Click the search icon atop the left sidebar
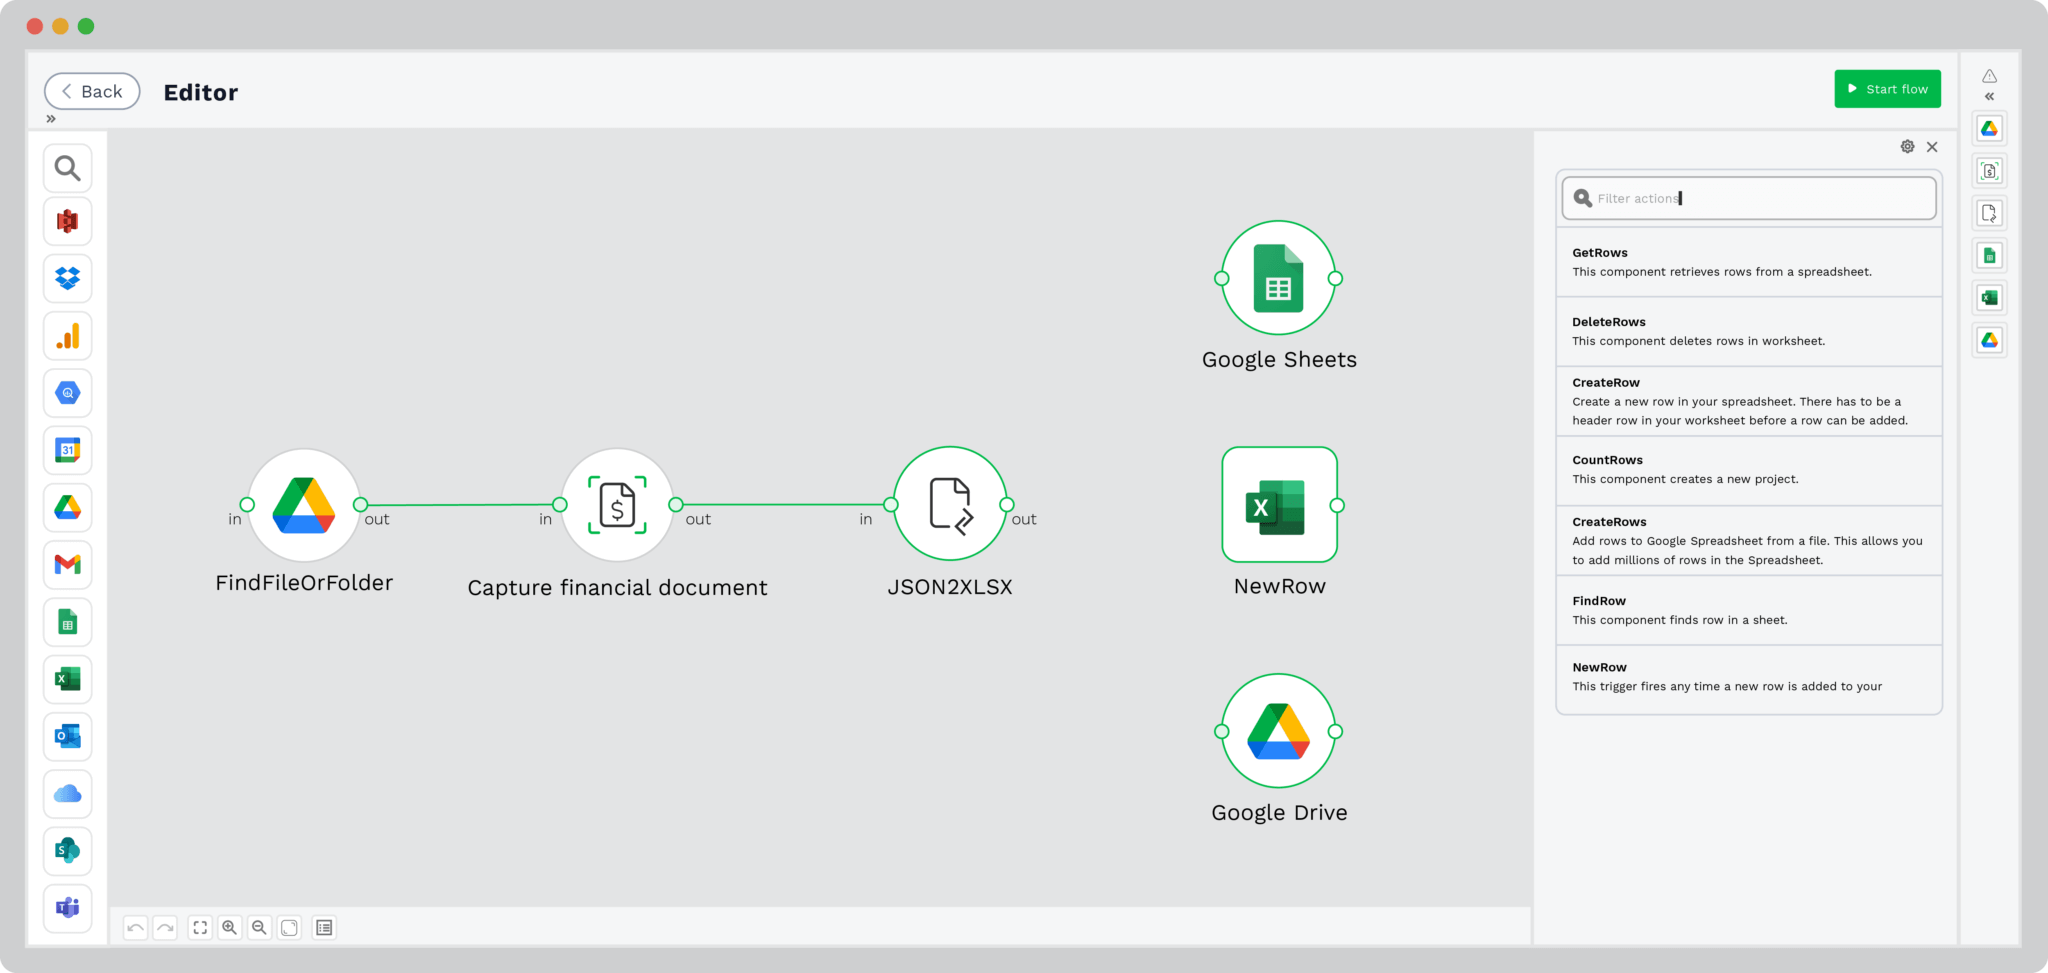Screen dimensions: 2048x973 (67, 168)
